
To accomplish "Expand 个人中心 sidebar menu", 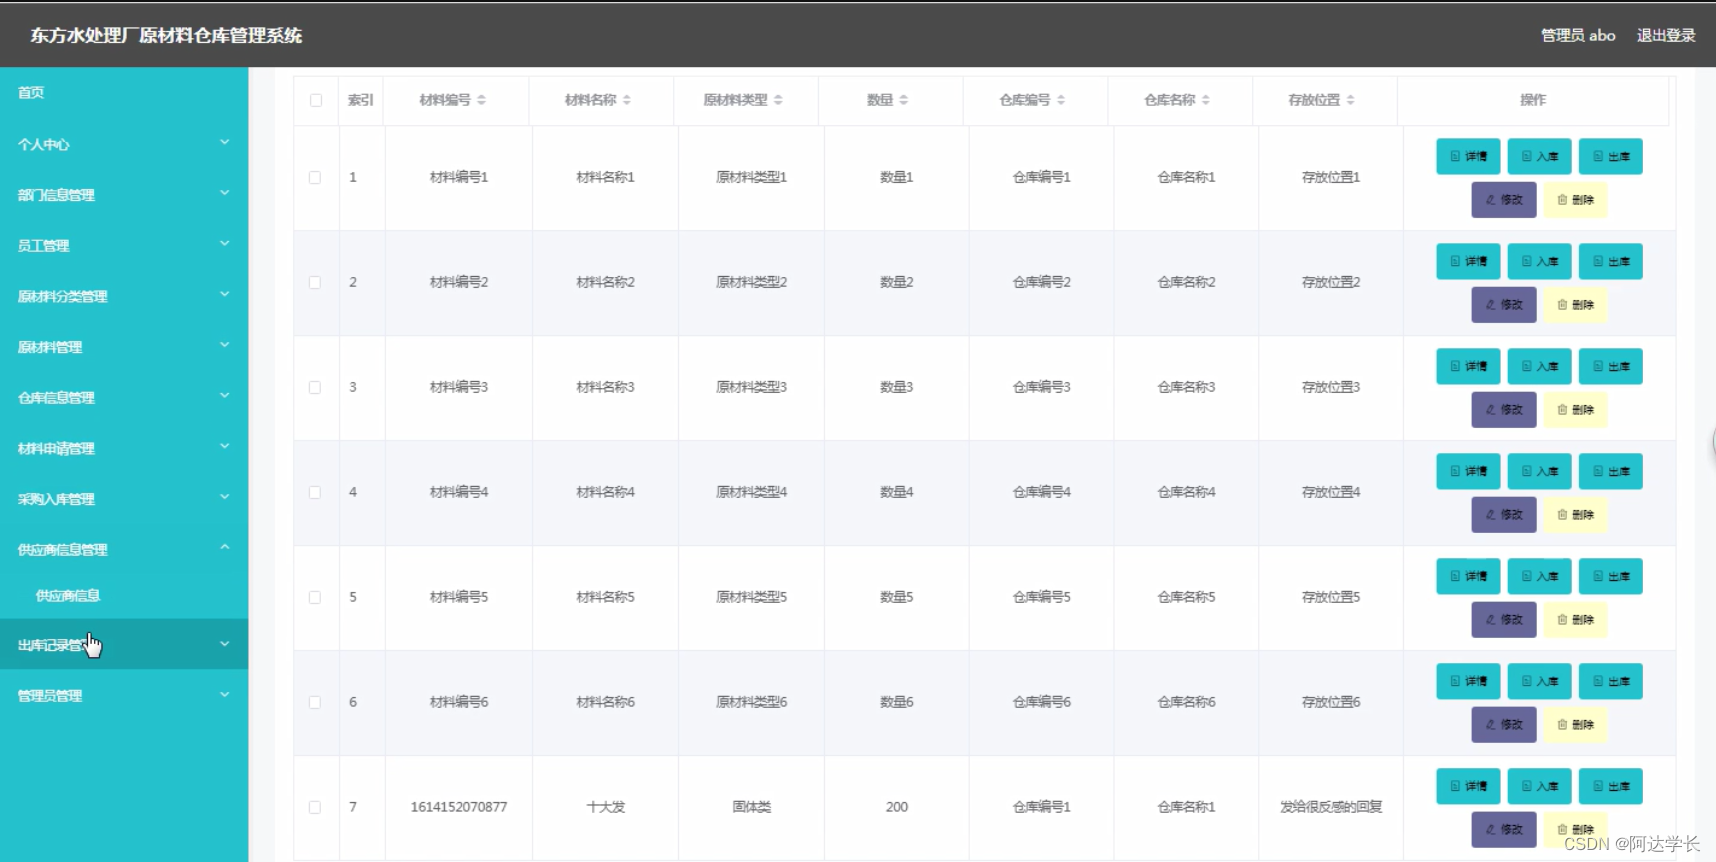I will (x=124, y=144).
